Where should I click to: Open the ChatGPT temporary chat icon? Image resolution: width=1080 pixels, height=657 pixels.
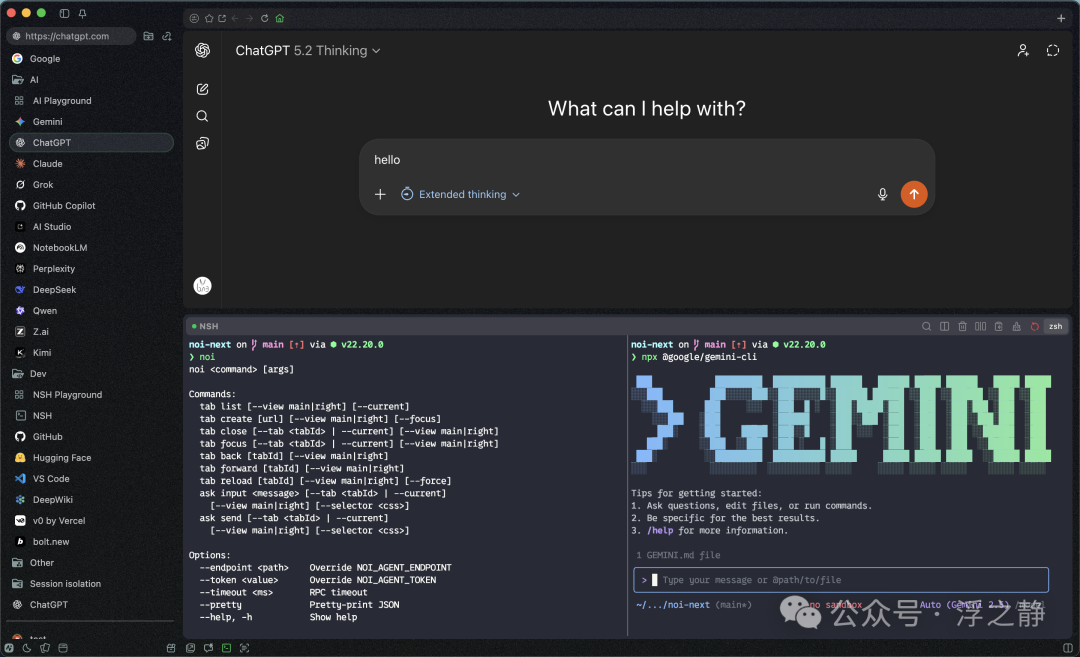coord(1052,50)
